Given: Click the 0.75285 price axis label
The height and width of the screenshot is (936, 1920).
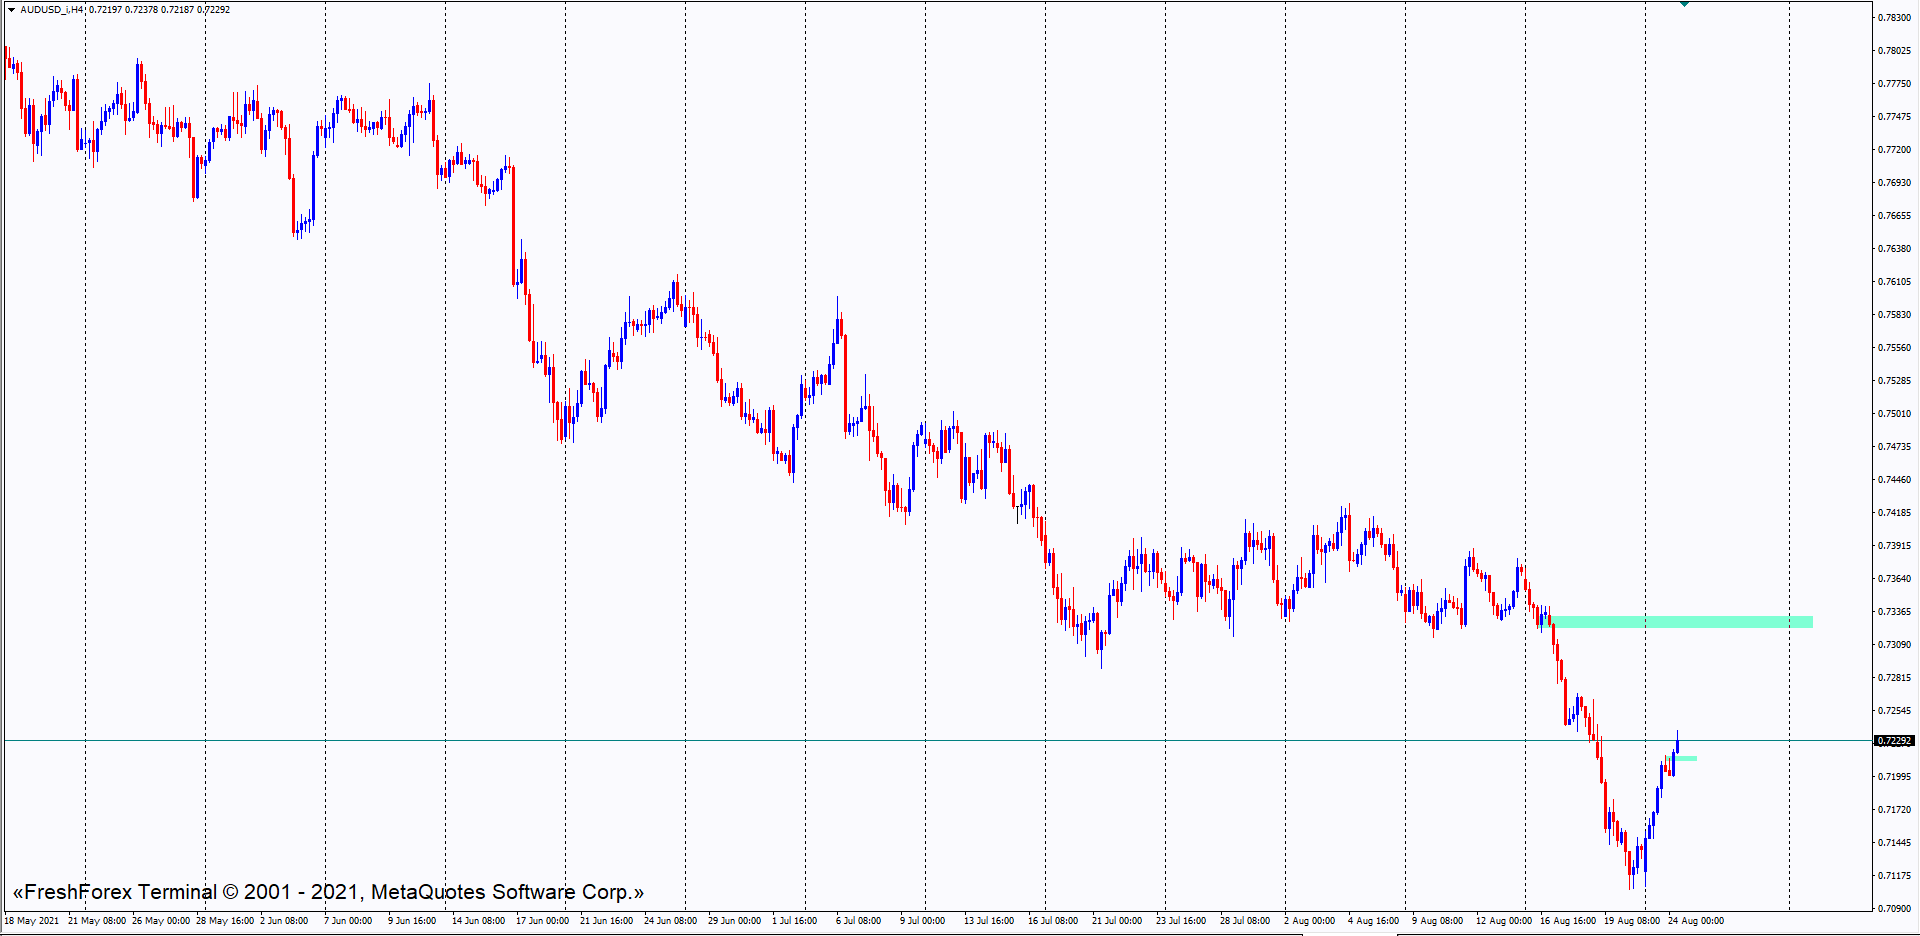Looking at the screenshot, I should [1895, 381].
